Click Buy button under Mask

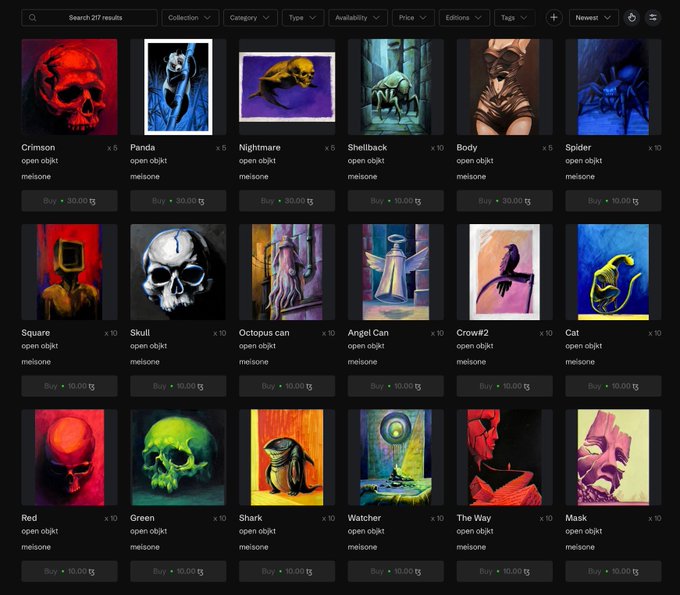pos(613,571)
